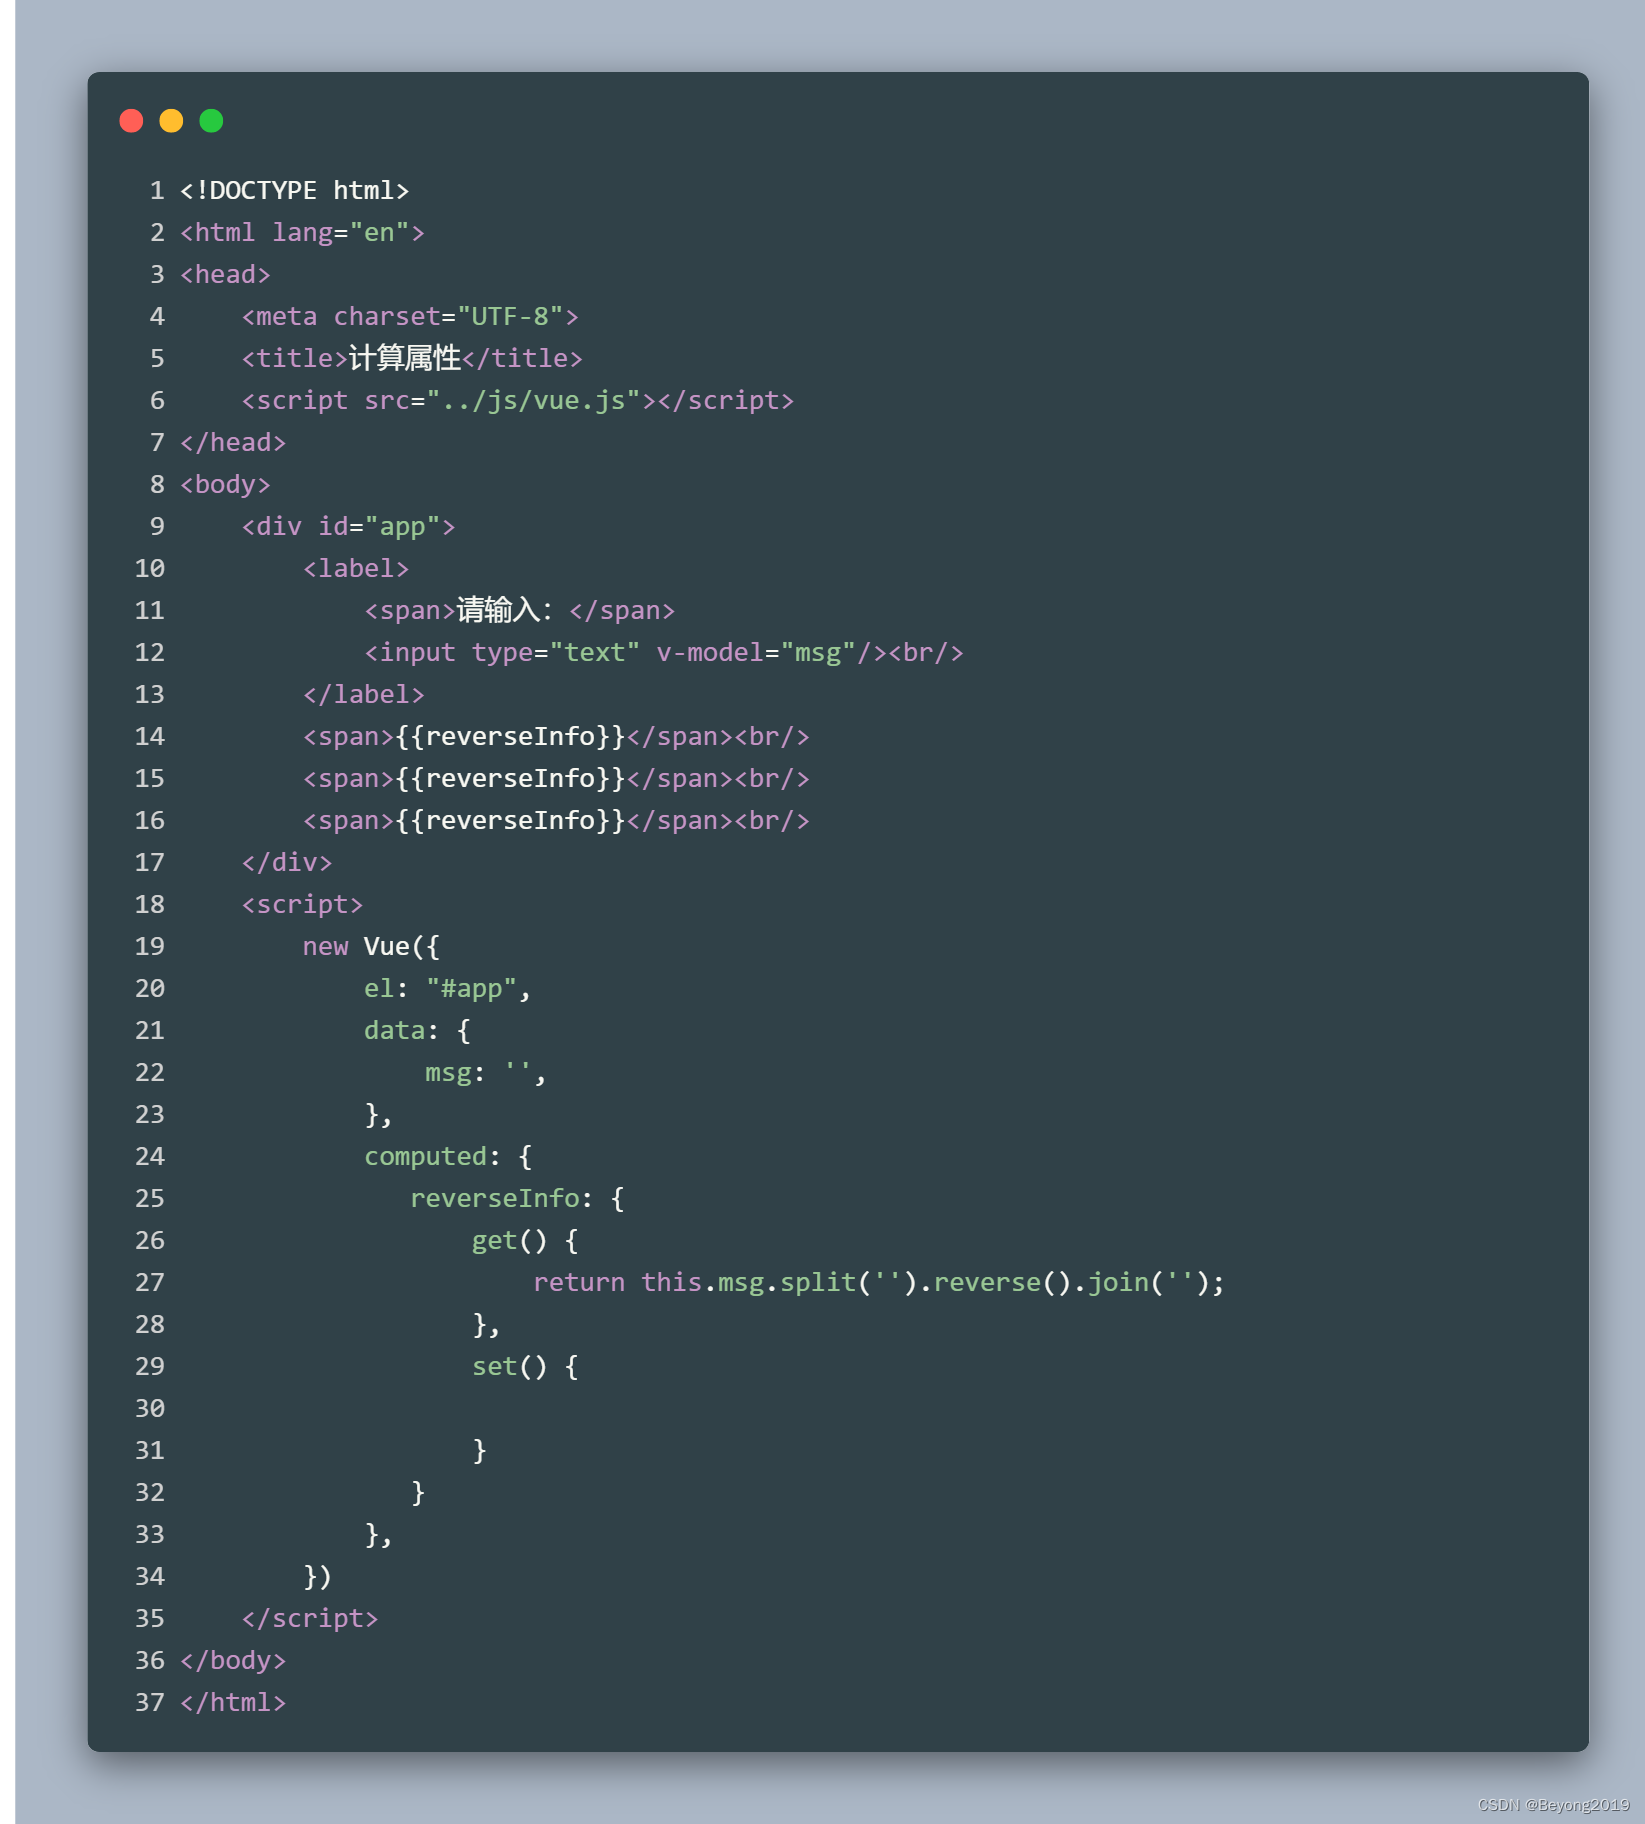This screenshot has height=1824, width=1645.
Task: Click the "msg: ''," line
Action: pyautogui.click(x=486, y=1073)
